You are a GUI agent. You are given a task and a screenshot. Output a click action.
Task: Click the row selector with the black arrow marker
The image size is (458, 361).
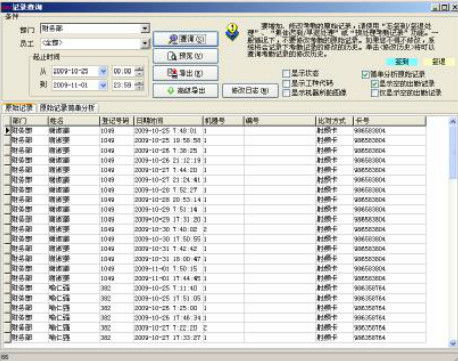(x=7, y=131)
